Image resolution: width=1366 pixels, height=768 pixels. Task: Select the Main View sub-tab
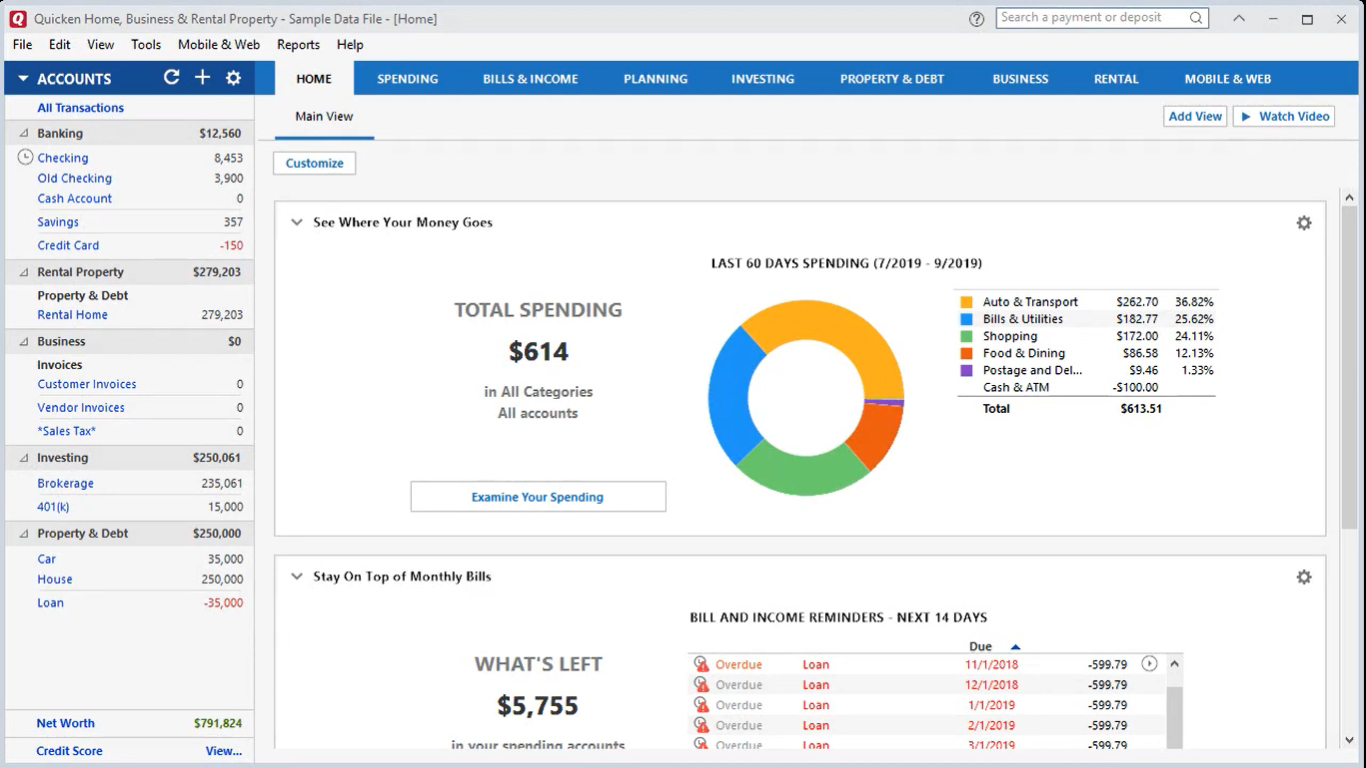point(324,117)
